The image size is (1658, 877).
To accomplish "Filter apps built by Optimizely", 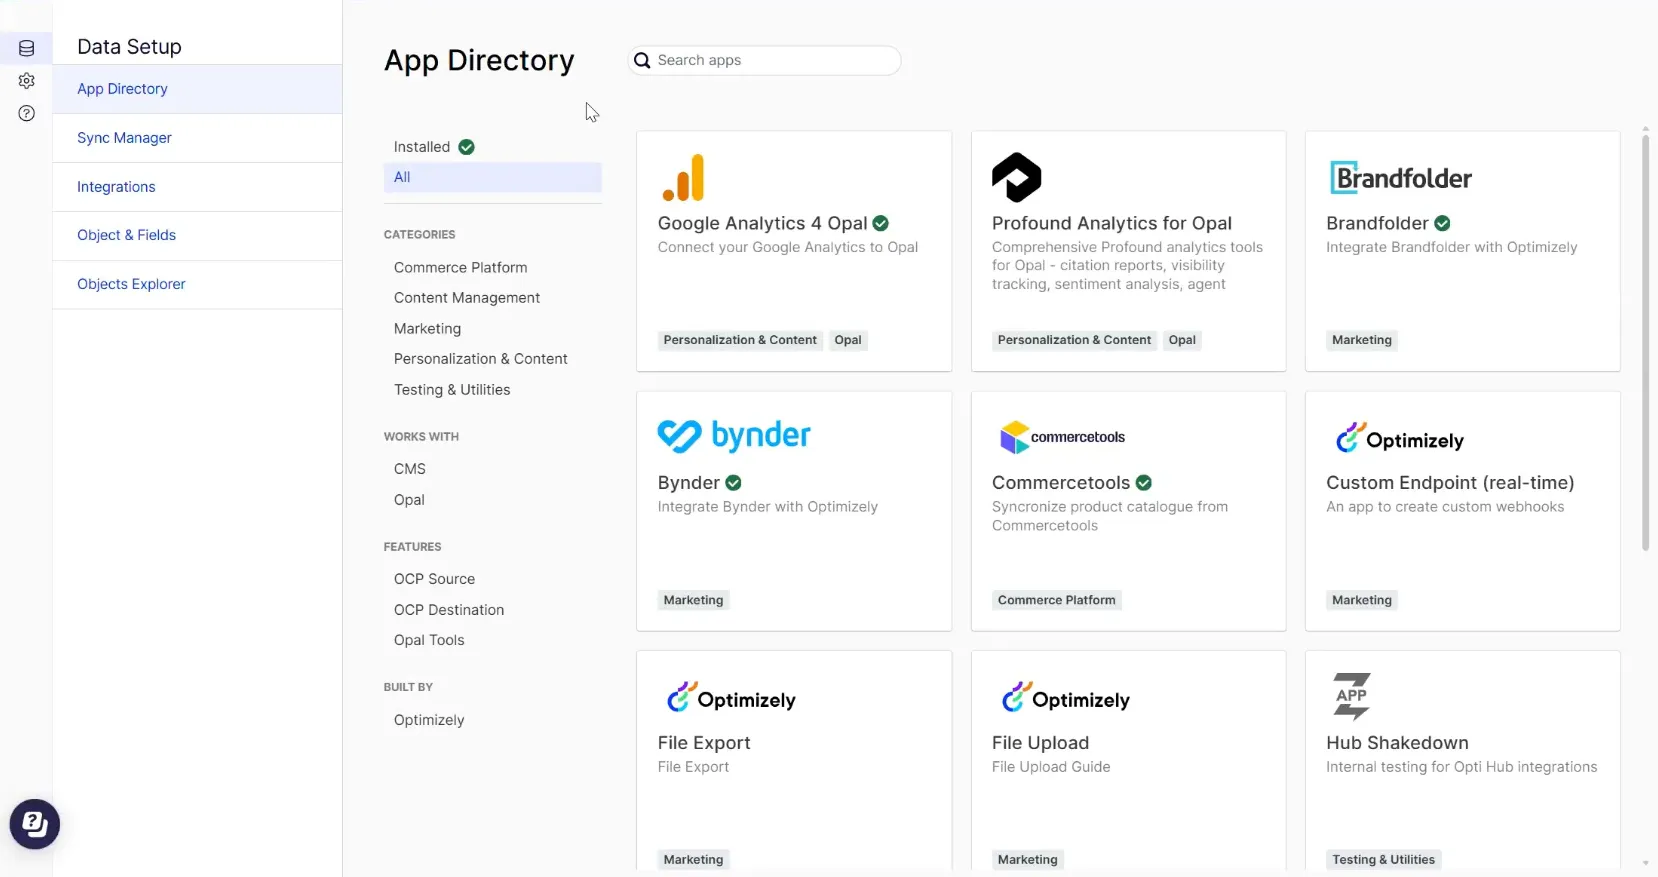I will click(429, 720).
